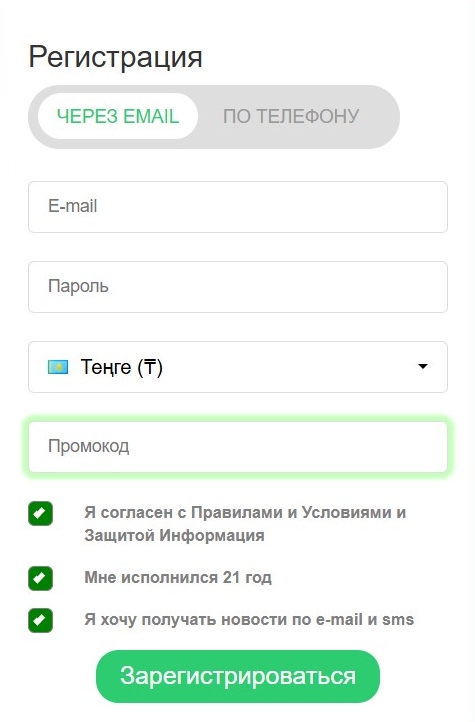Switch to the ПО ТЕЛЕФОНУ tab
Viewport: 475px width, 722px height.
(291, 116)
